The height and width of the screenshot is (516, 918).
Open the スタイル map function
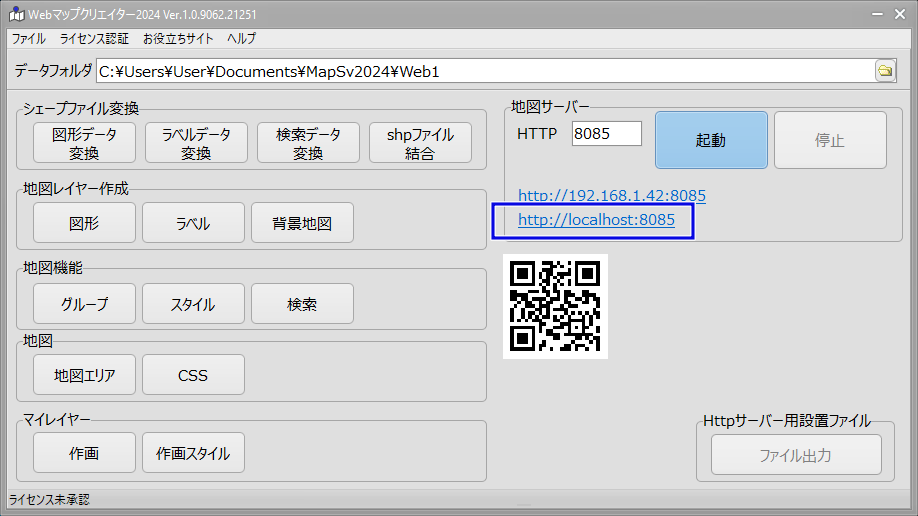pyautogui.click(x=193, y=303)
